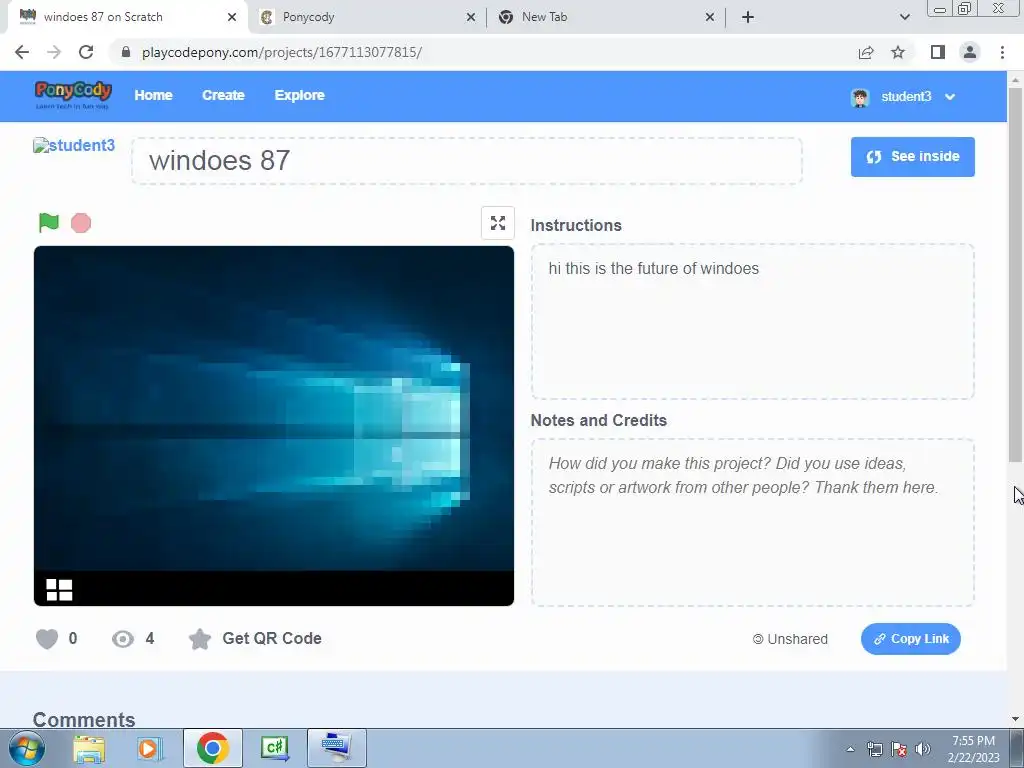Viewport: 1024px width, 768px height.
Task: Click the Unshared status label
Action: click(790, 639)
